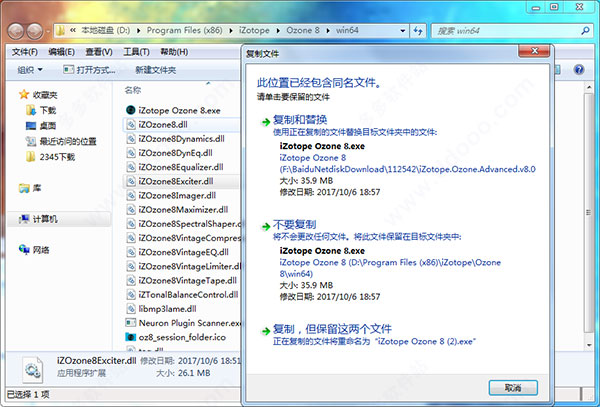Click the libmp3lame.dll file icon

131,309
